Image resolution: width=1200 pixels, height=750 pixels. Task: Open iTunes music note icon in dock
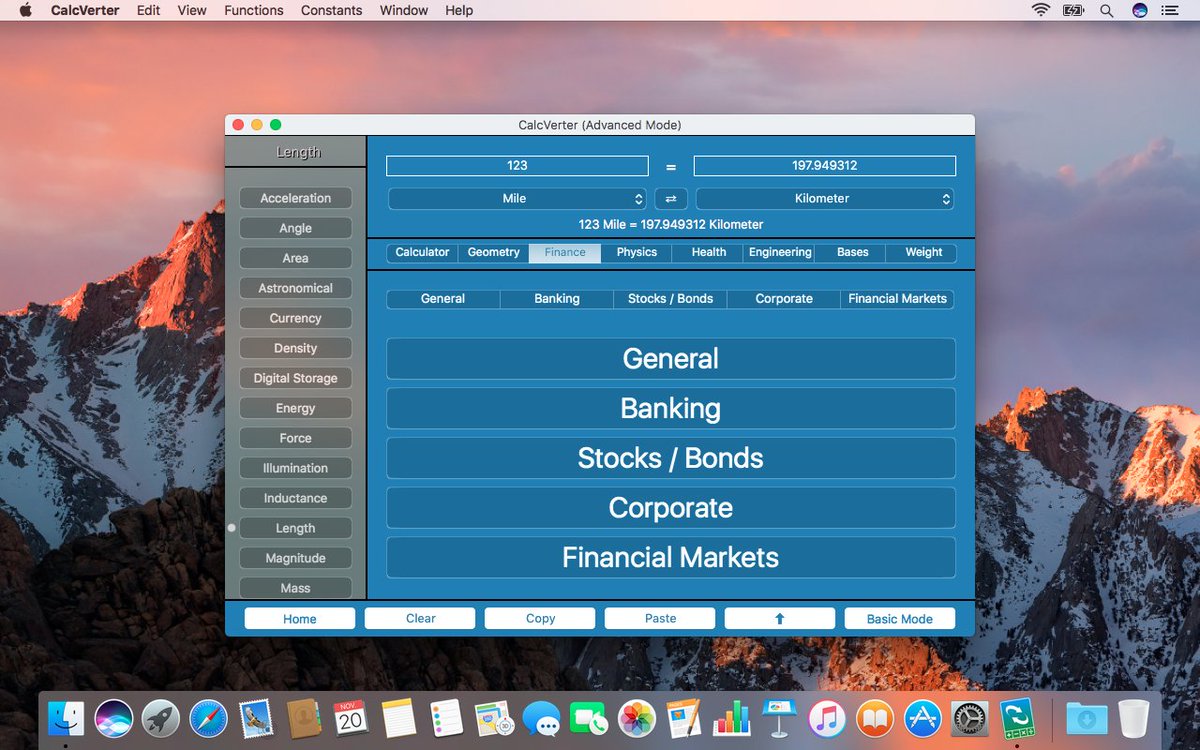[x=827, y=718]
